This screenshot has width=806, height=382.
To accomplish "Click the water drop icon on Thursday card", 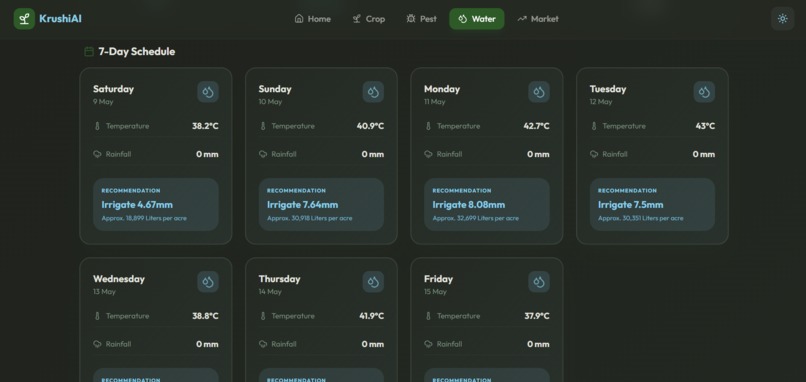I will [x=373, y=282].
